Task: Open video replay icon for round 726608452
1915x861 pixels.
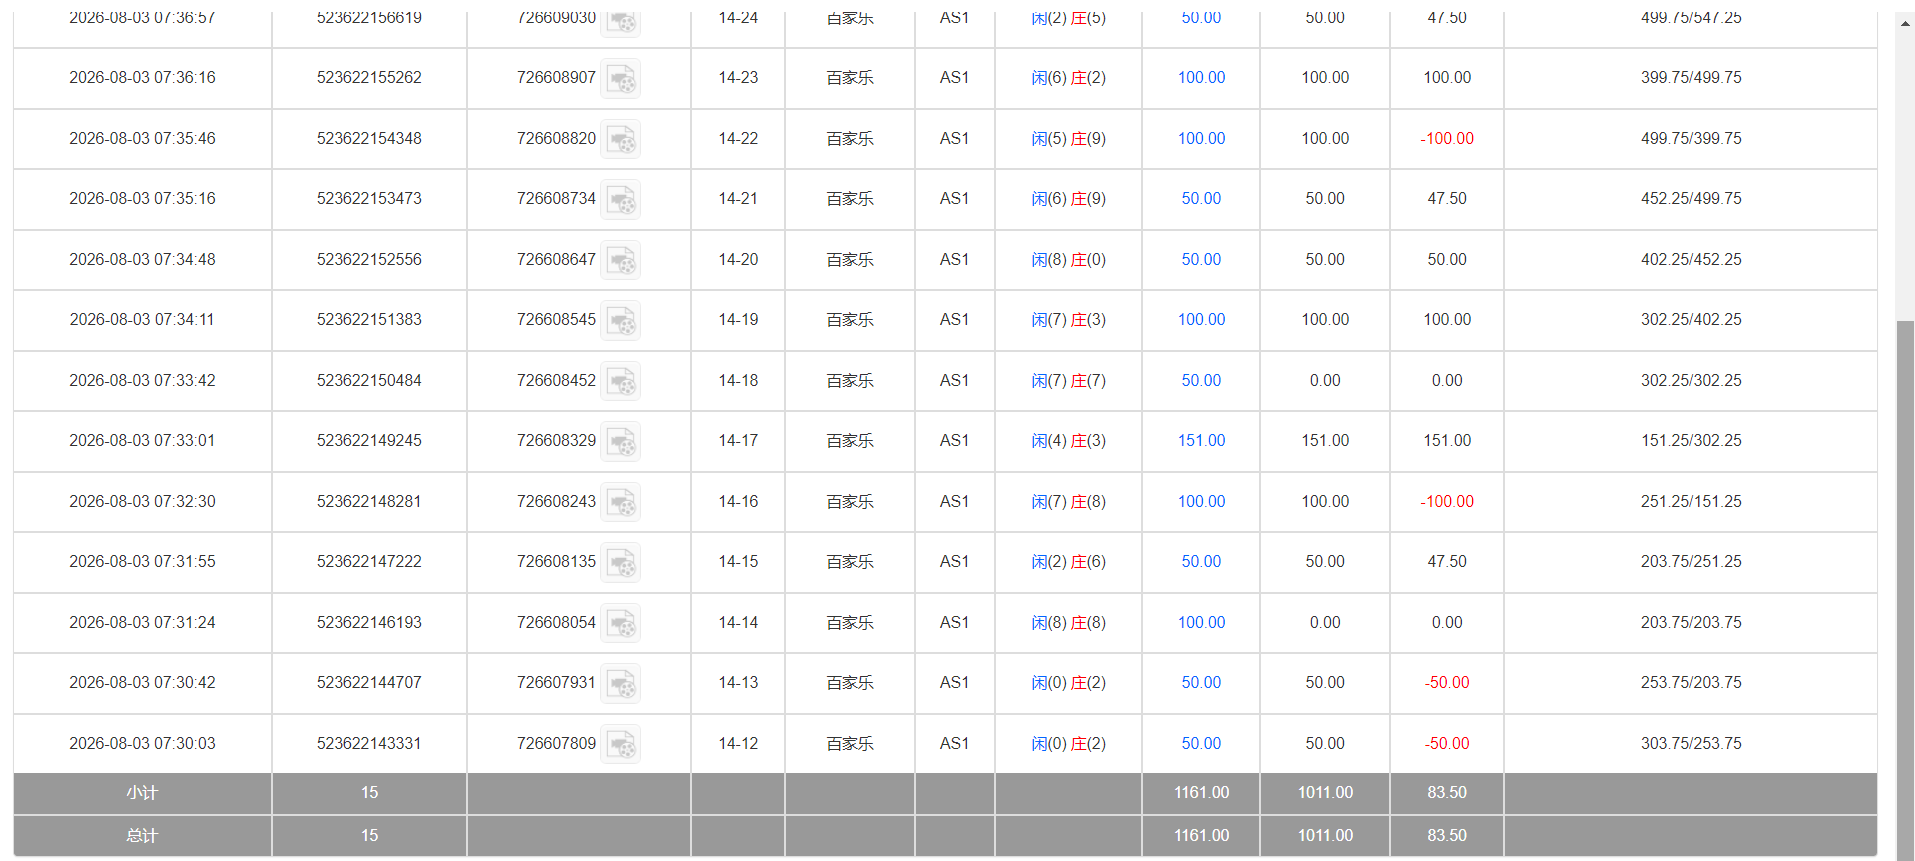Action: point(621,381)
